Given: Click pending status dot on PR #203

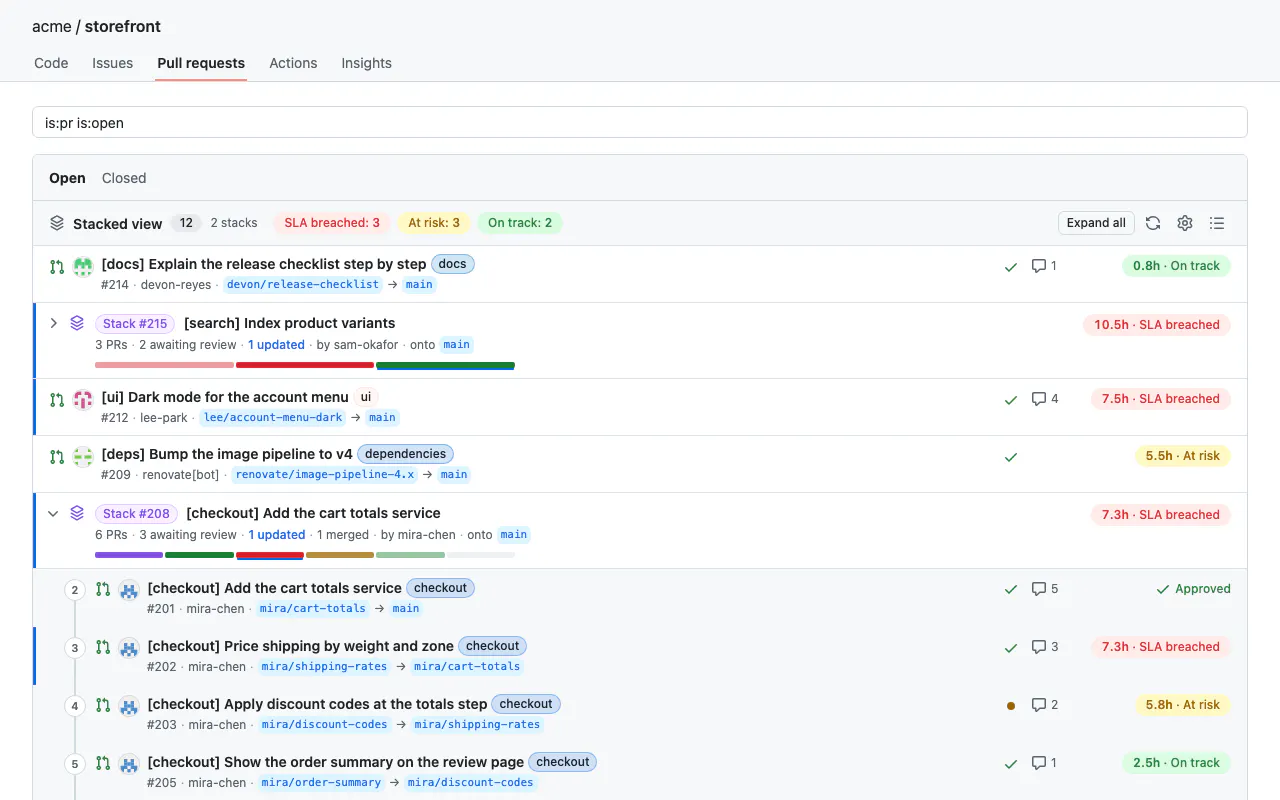Looking at the screenshot, I should point(1011,705).
